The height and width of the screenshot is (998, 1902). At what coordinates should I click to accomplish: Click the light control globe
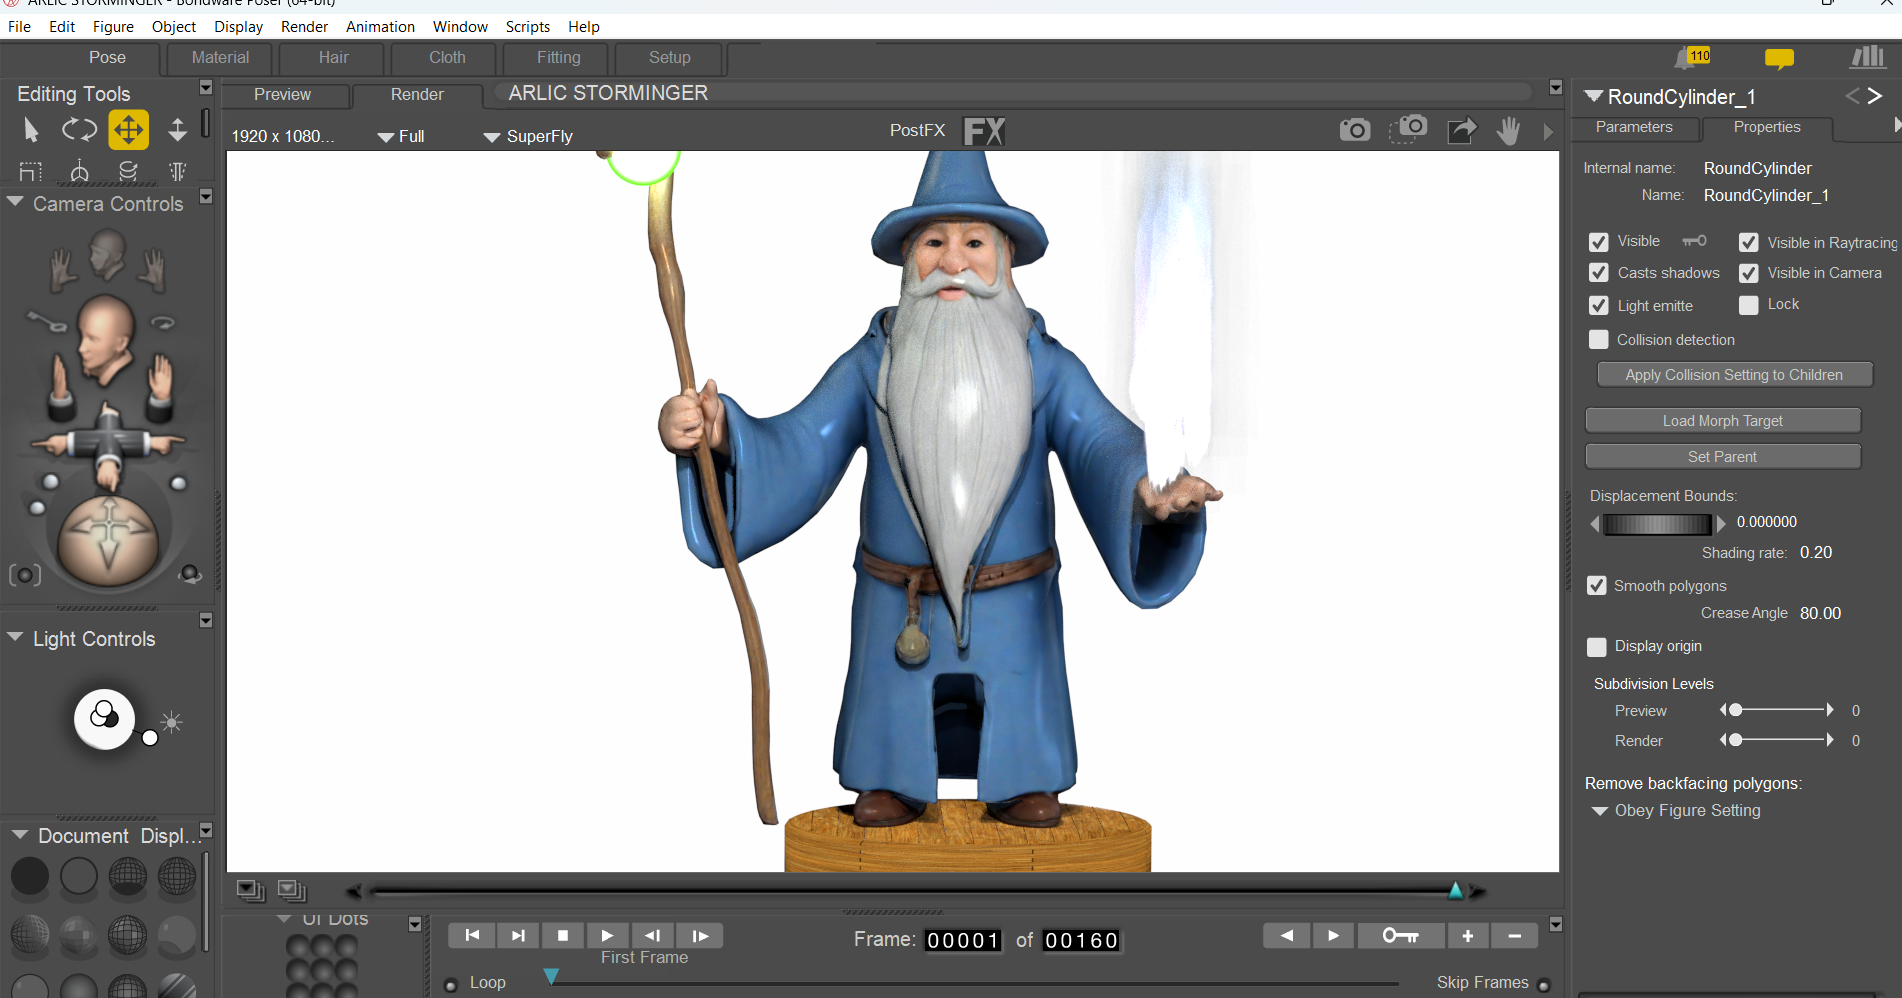pos(104,718)
